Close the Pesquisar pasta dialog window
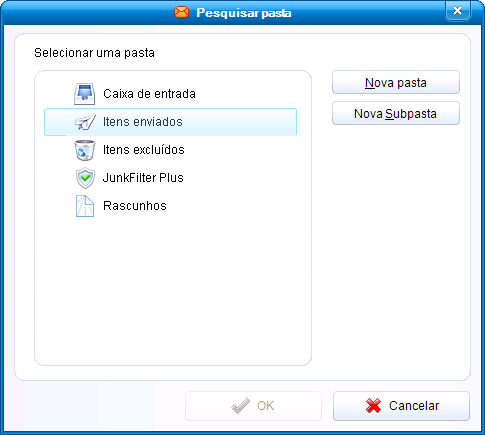The height and width of the screenshot is (435, 485). [458, 11]
